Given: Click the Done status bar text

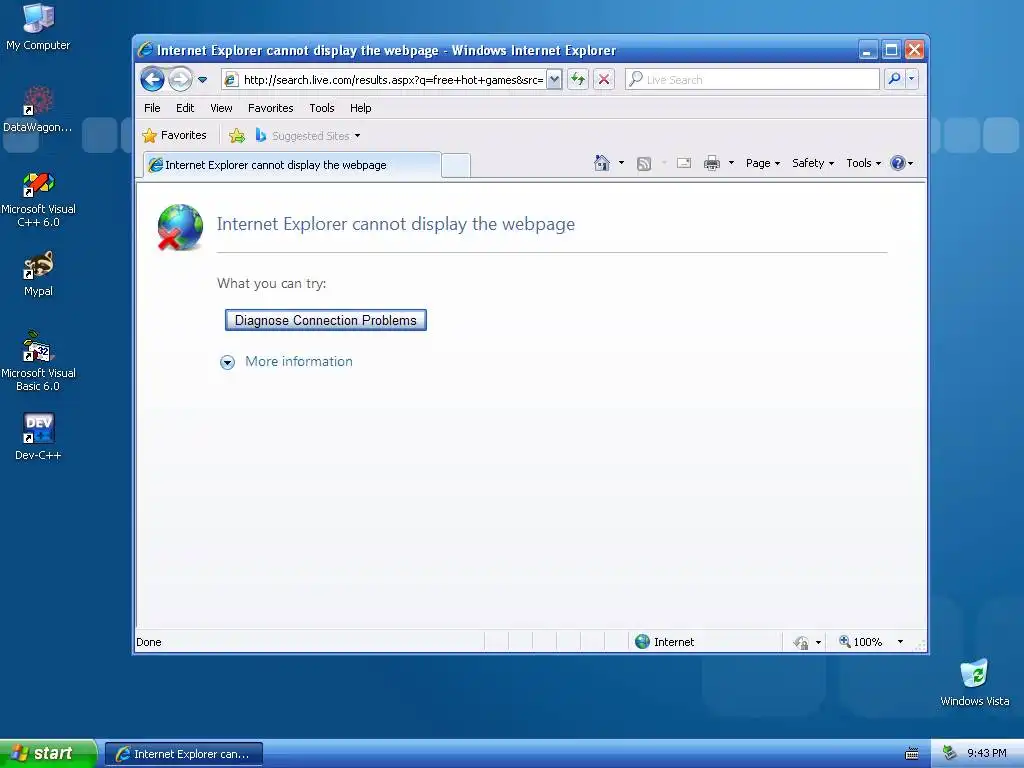Looking at the screenshot, I should tap(149, 642).
